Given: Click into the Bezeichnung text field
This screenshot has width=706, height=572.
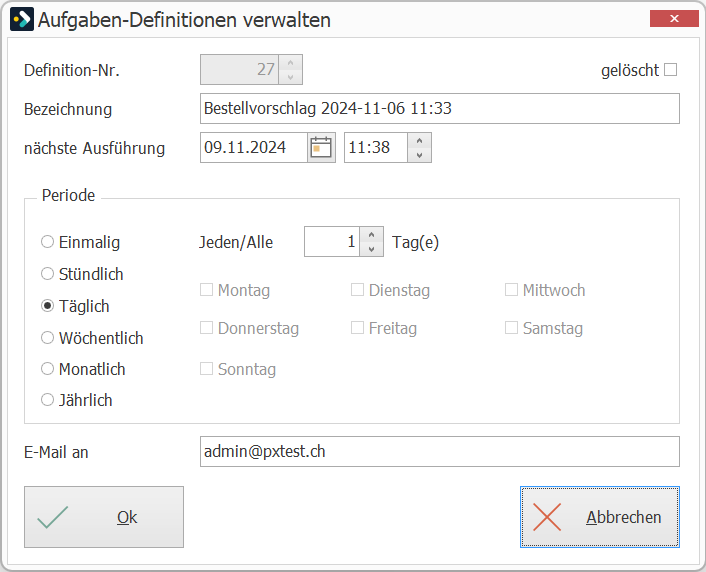Looking at the screenshot, I should (x=440, y=109).
